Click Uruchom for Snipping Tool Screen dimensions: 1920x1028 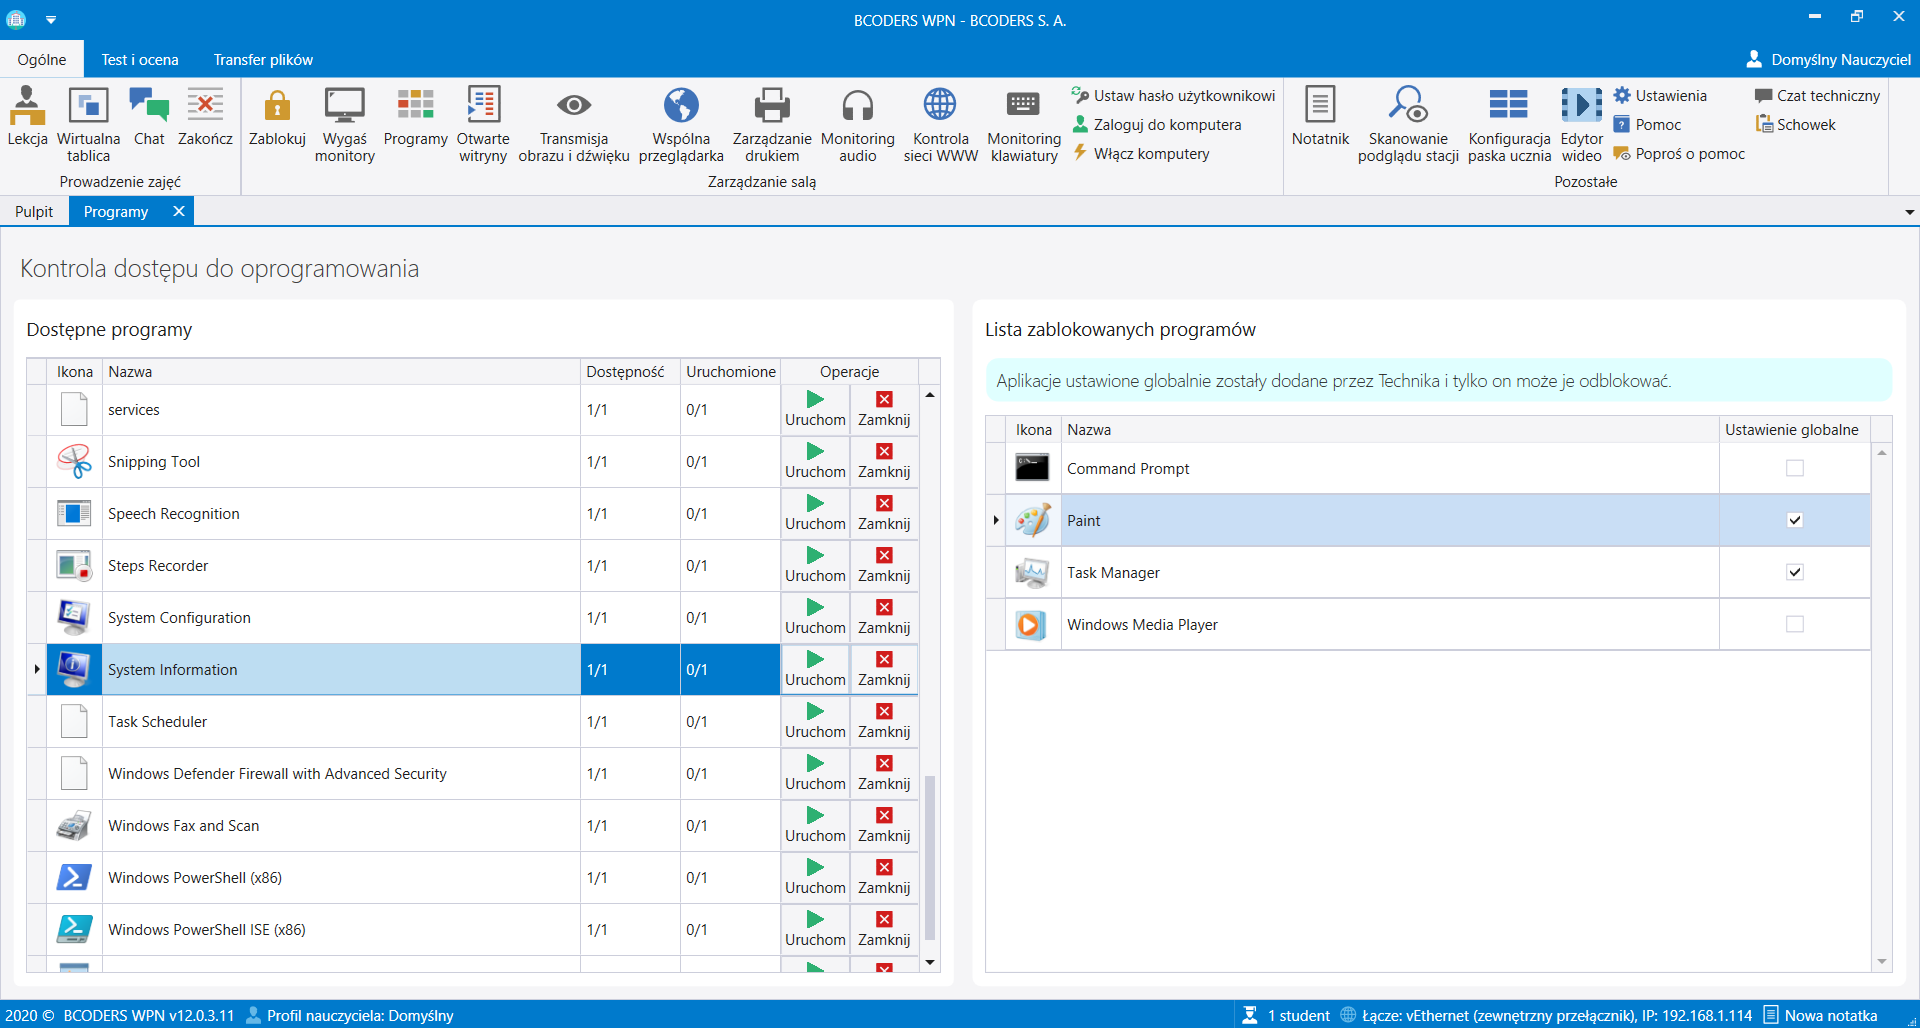click(815, 461)
